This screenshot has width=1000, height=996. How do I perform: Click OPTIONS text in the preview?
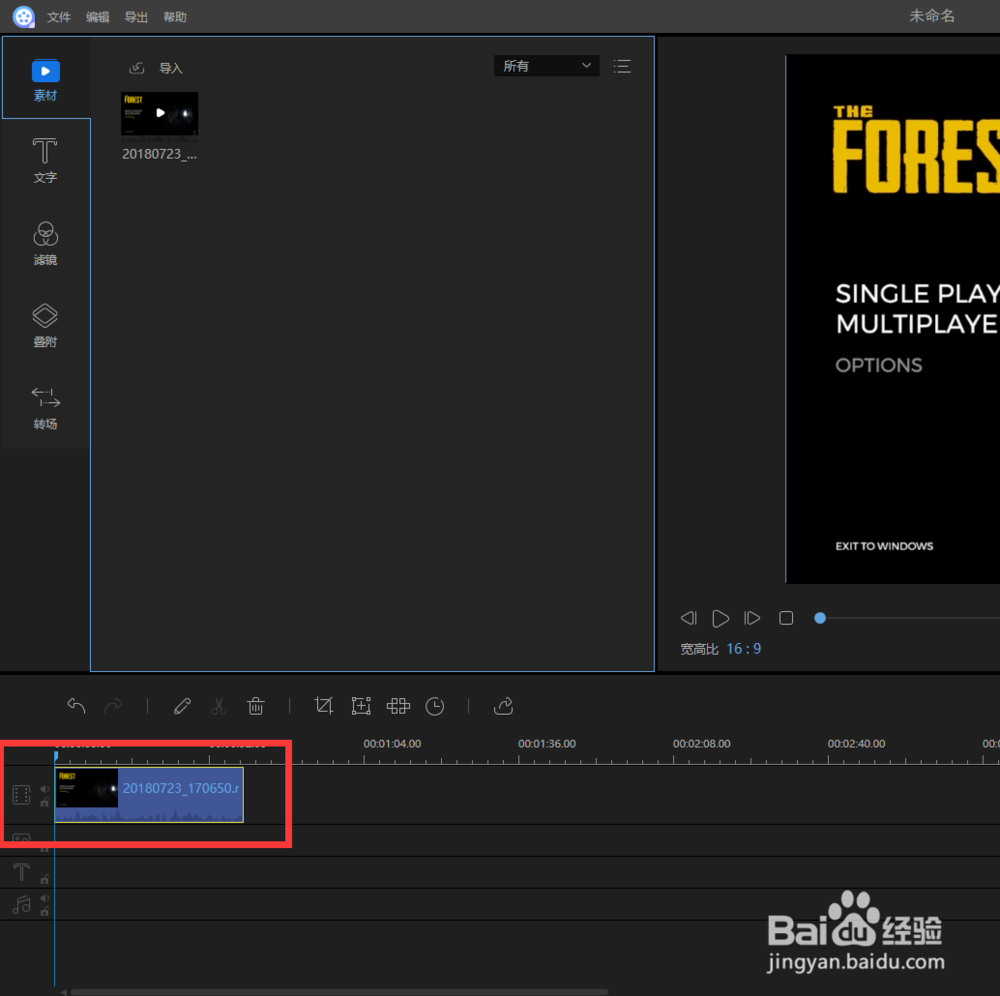(x=879, y=365)
